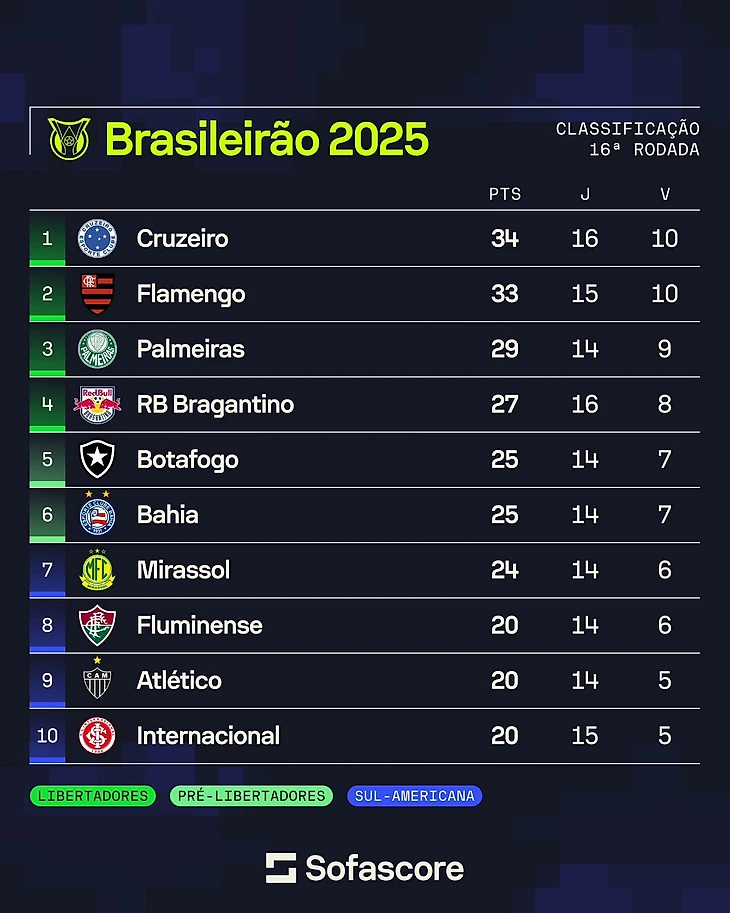Click the RB Bragantino Red Bull logo

(x=97, y=404)
